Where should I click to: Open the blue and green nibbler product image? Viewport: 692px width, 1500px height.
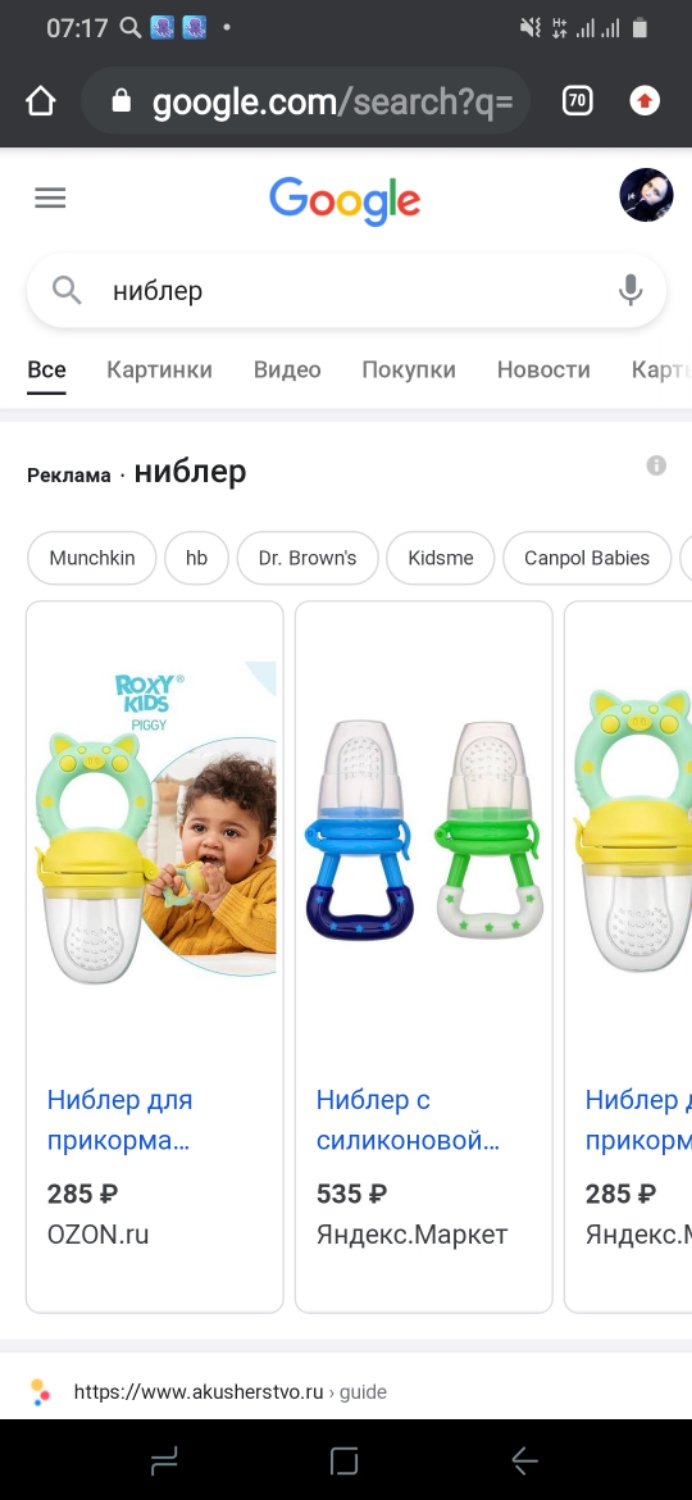(x=424, y=830)
